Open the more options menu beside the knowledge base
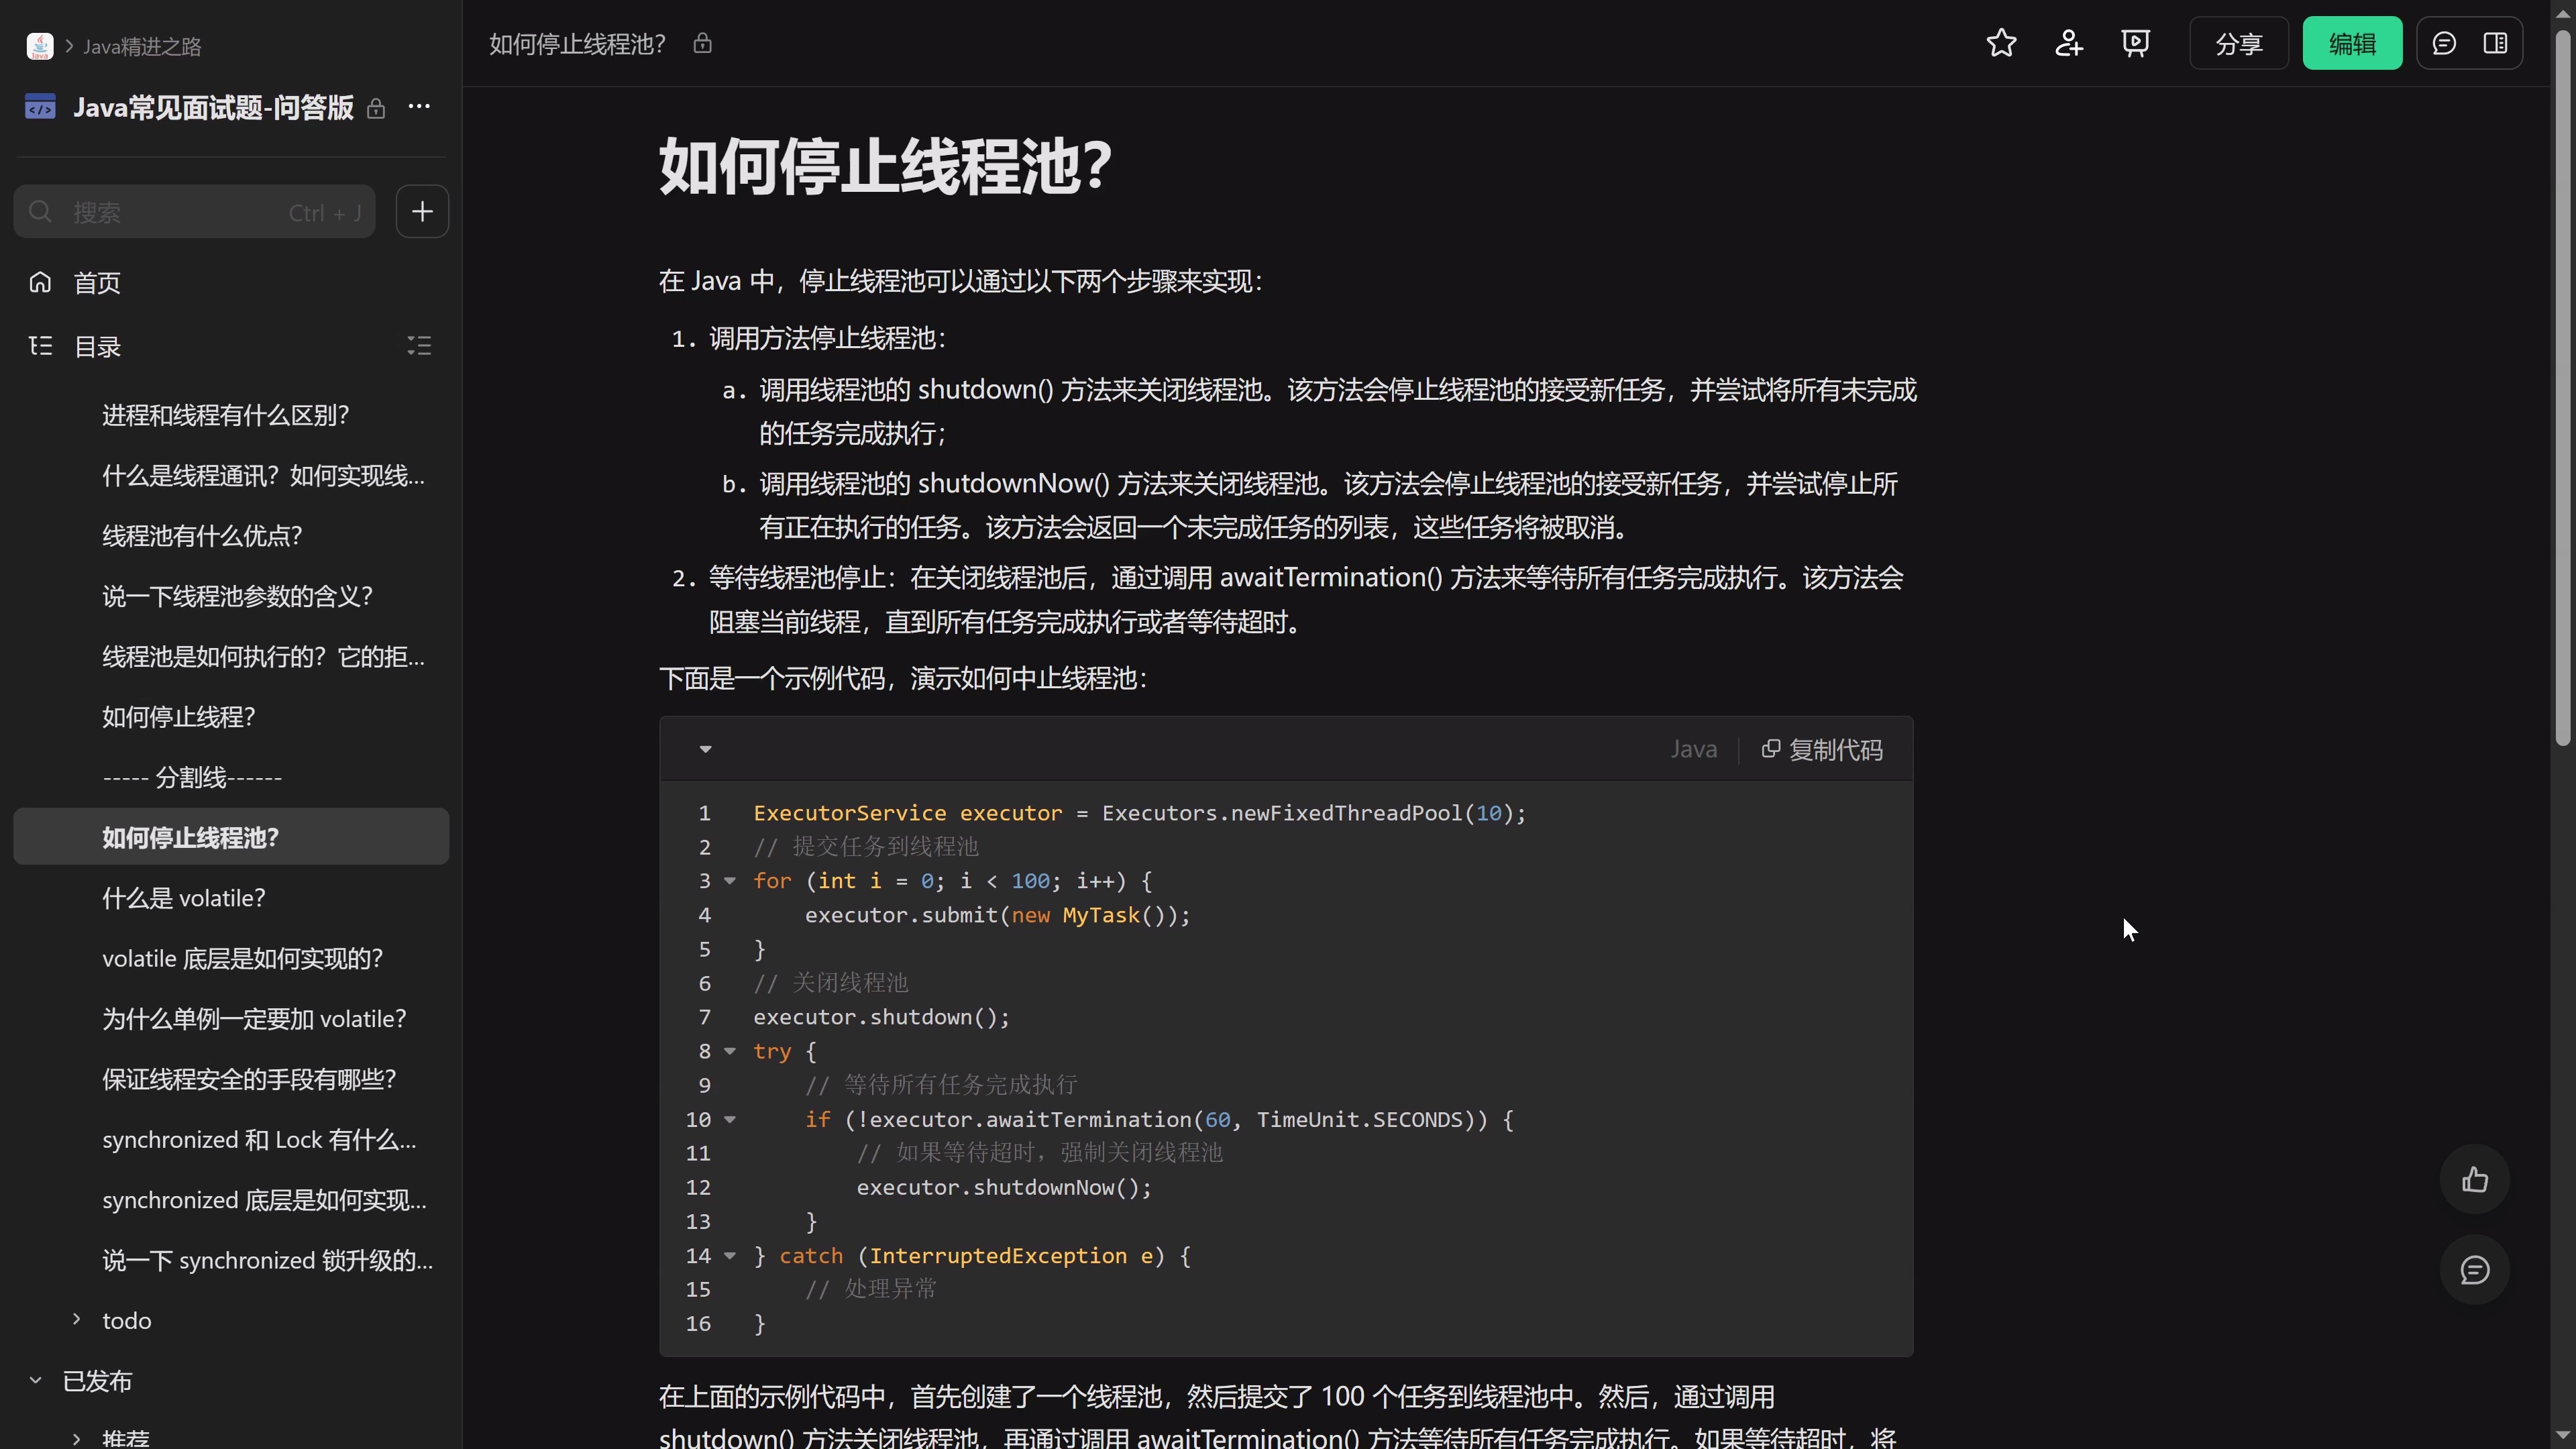This screenshot has width=2576, height=1449. (x=419, y=107)
